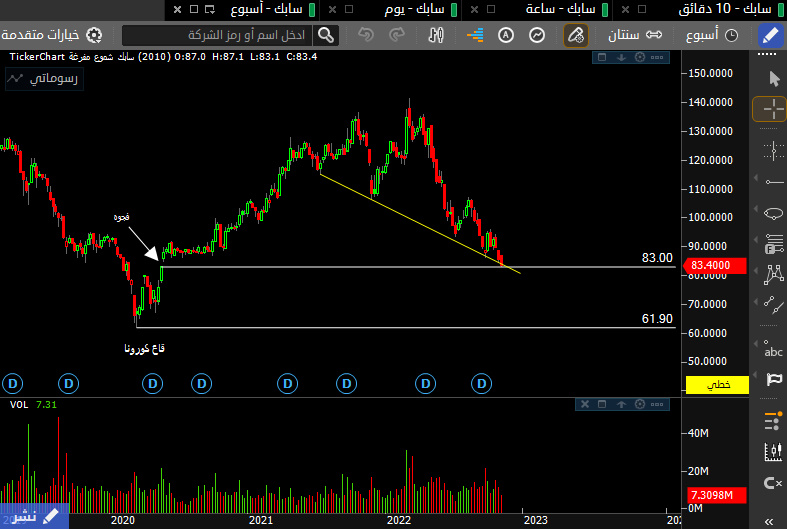Select the trend line channel tool
Image resolution: width=787 pixels, height=529 pixels.
[773, 305]
